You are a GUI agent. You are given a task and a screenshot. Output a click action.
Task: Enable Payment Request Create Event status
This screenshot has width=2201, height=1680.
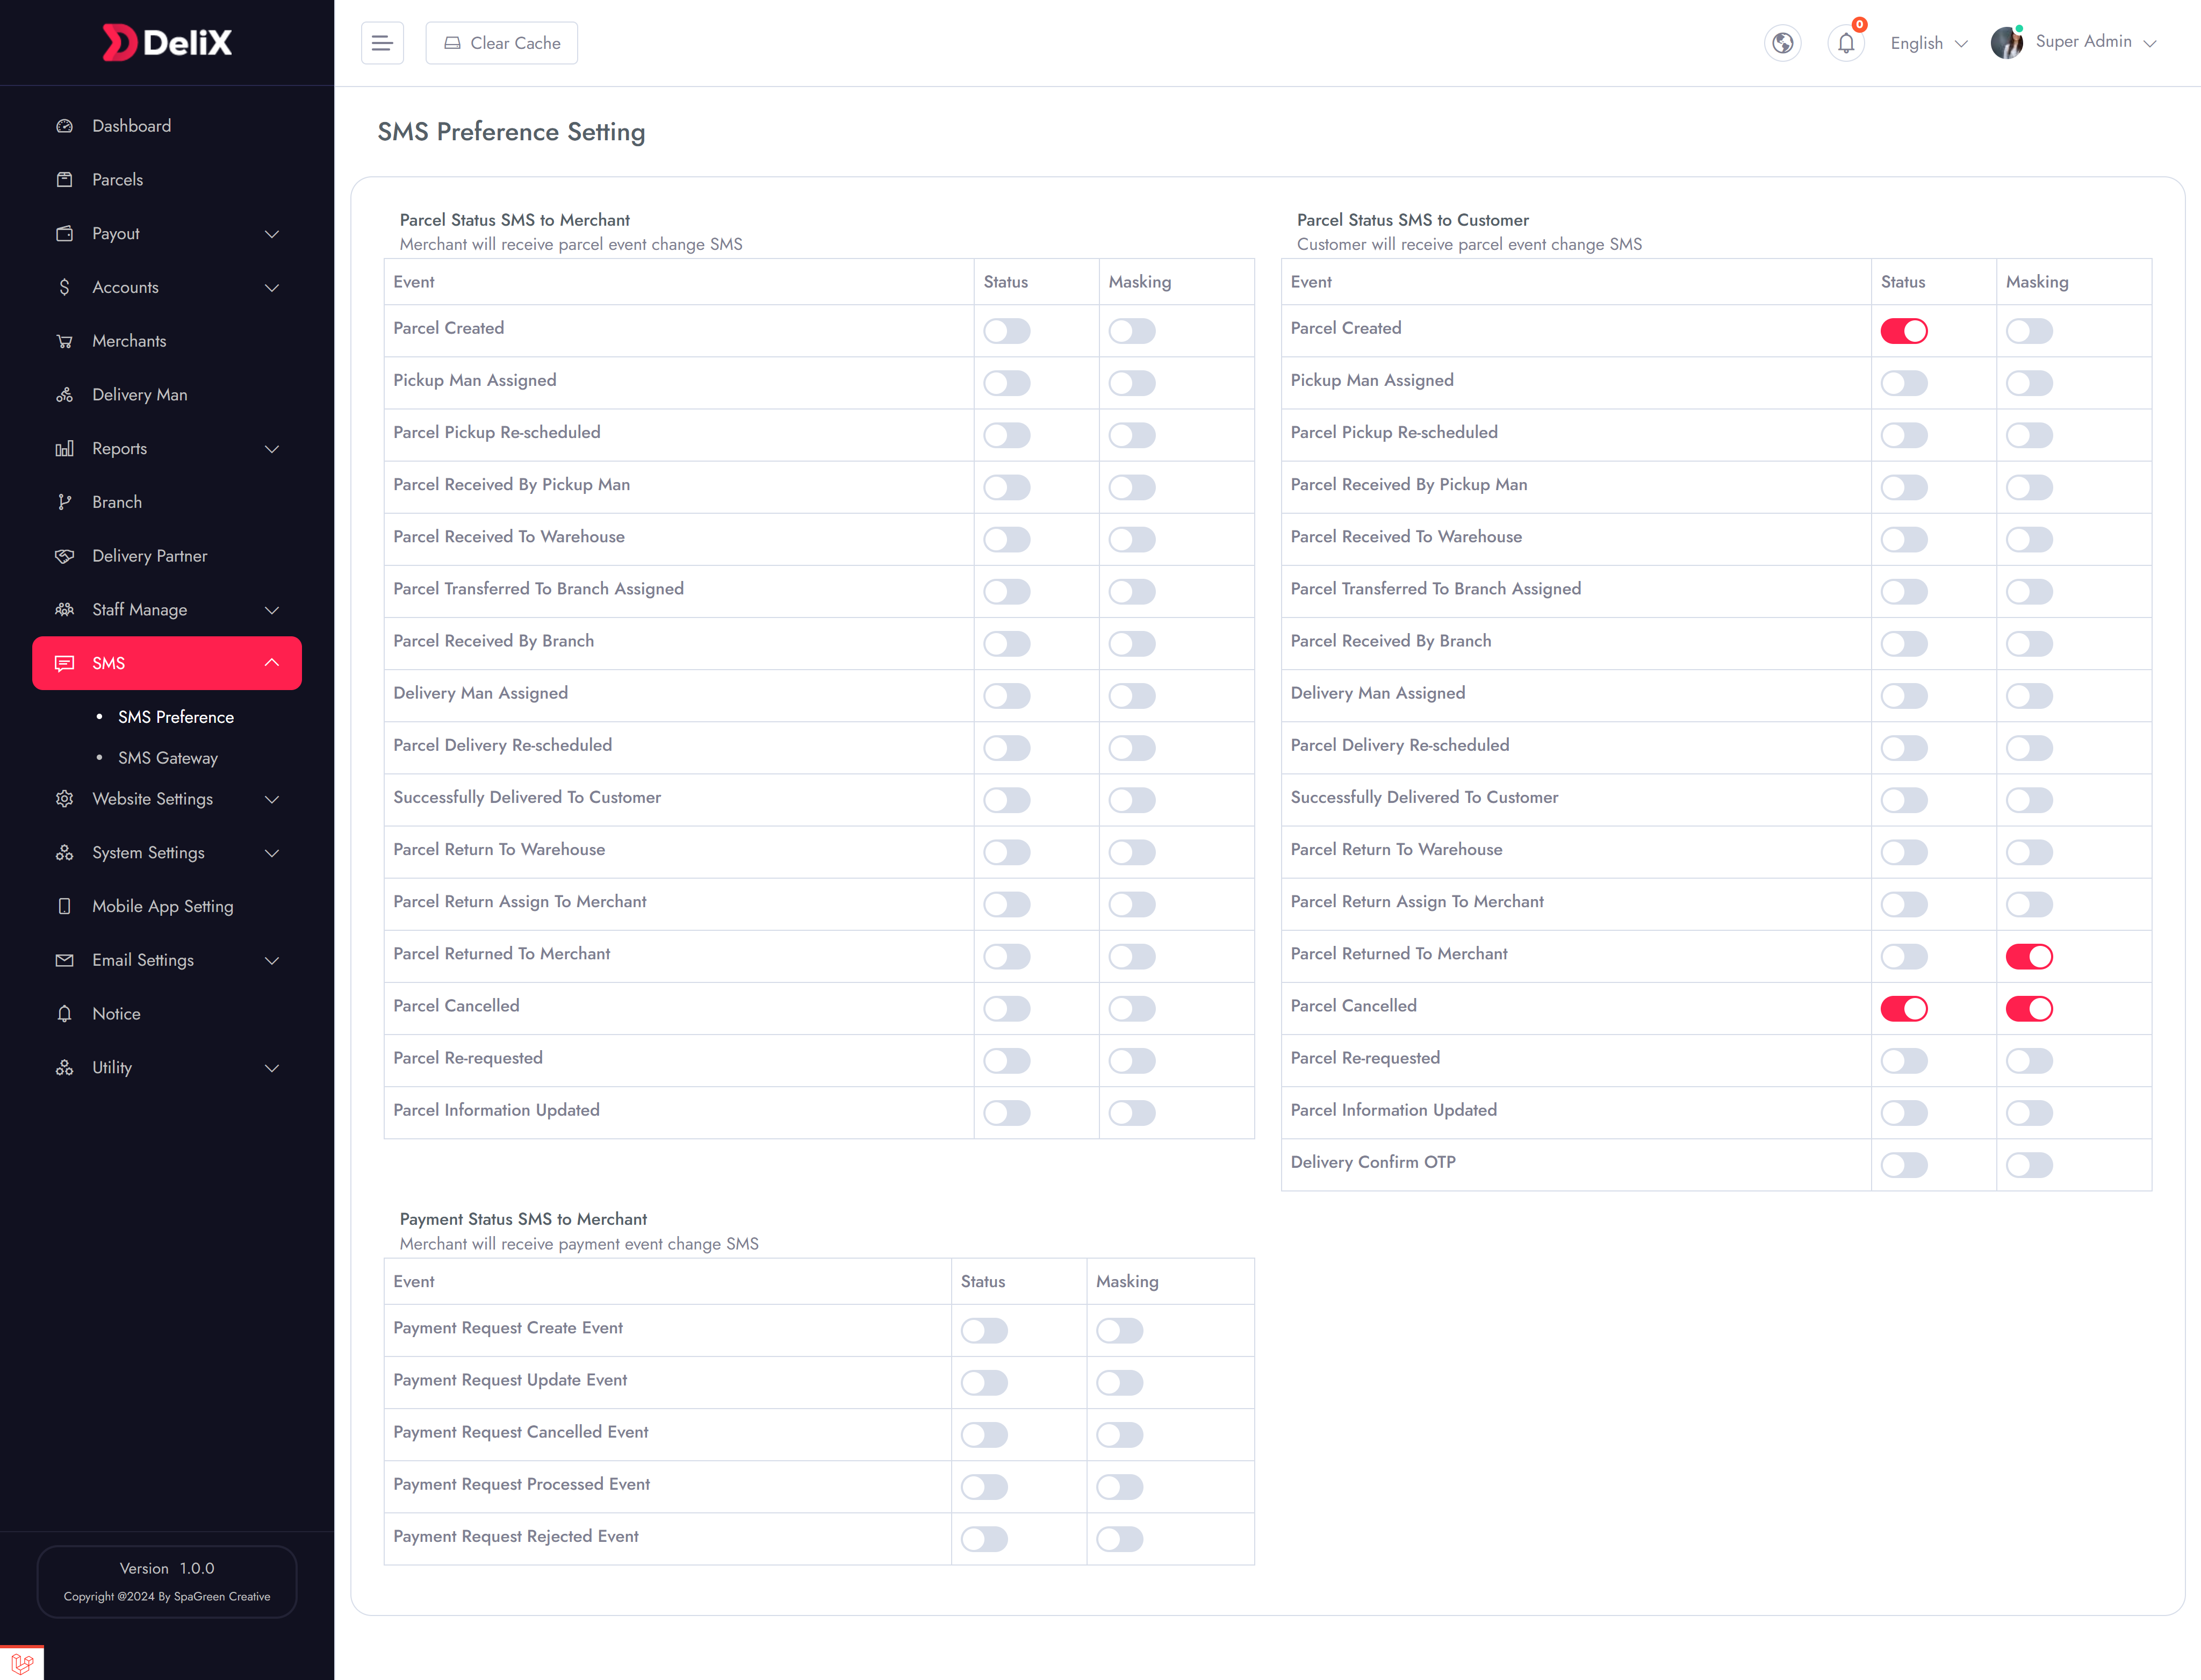coord(984,1330)
